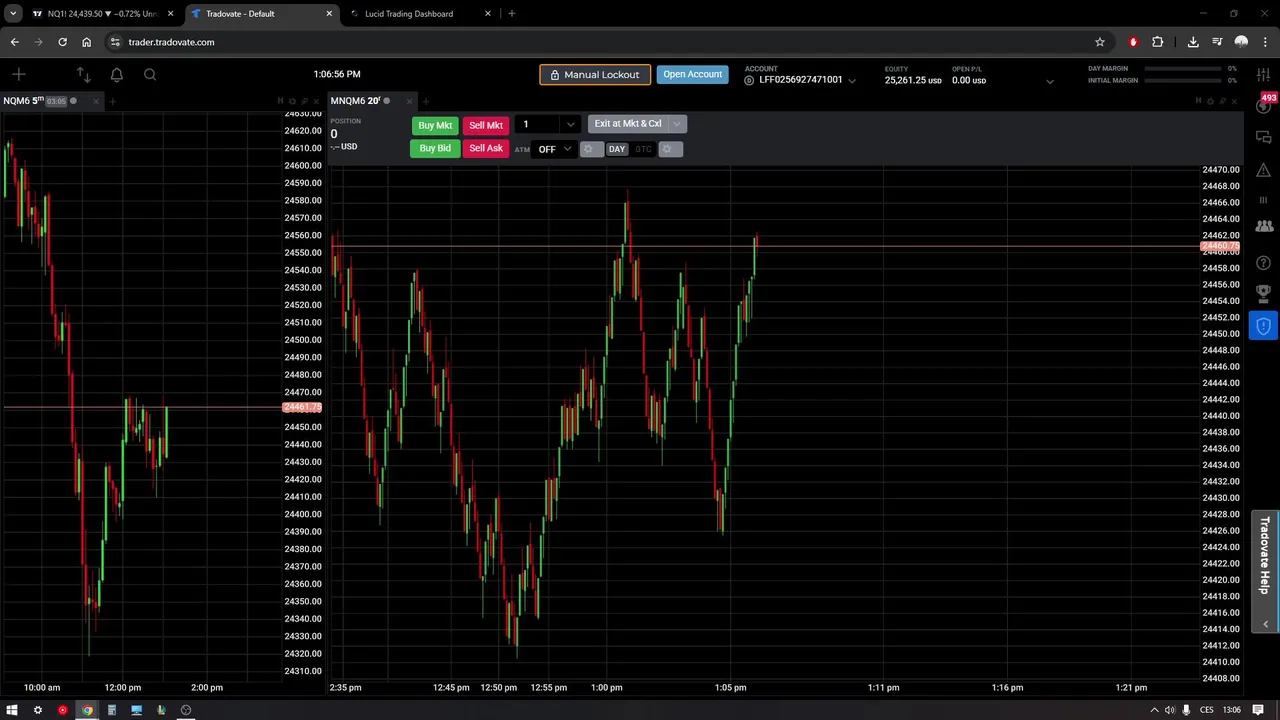The width and height of the screenshot is (1280, 720).
Task: Click Buy Mkt button
Action: (x=435, y=125)
